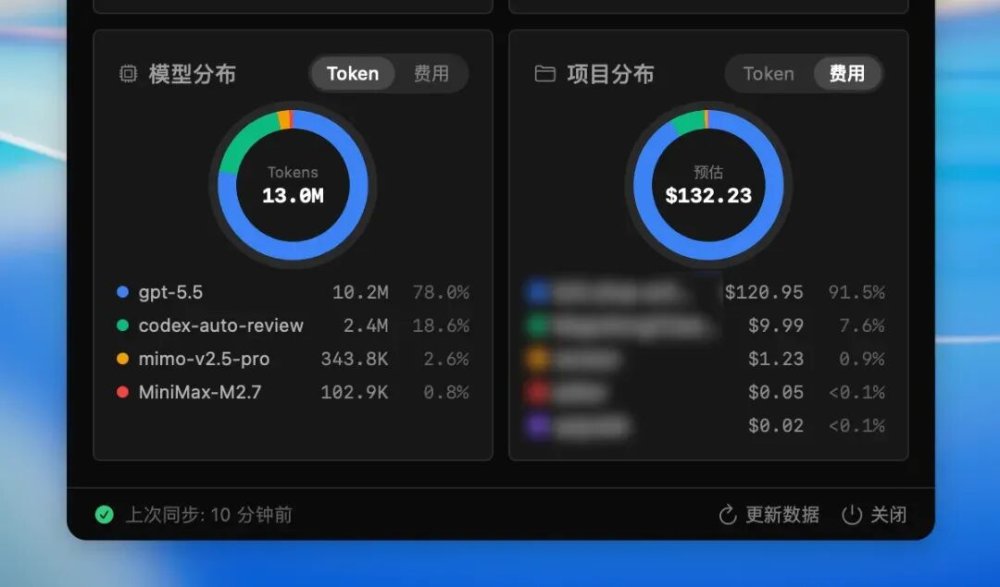Click the 模型分布 panel title
Viewport: 1000px width, 587px height.
click(x=193, y=74)
